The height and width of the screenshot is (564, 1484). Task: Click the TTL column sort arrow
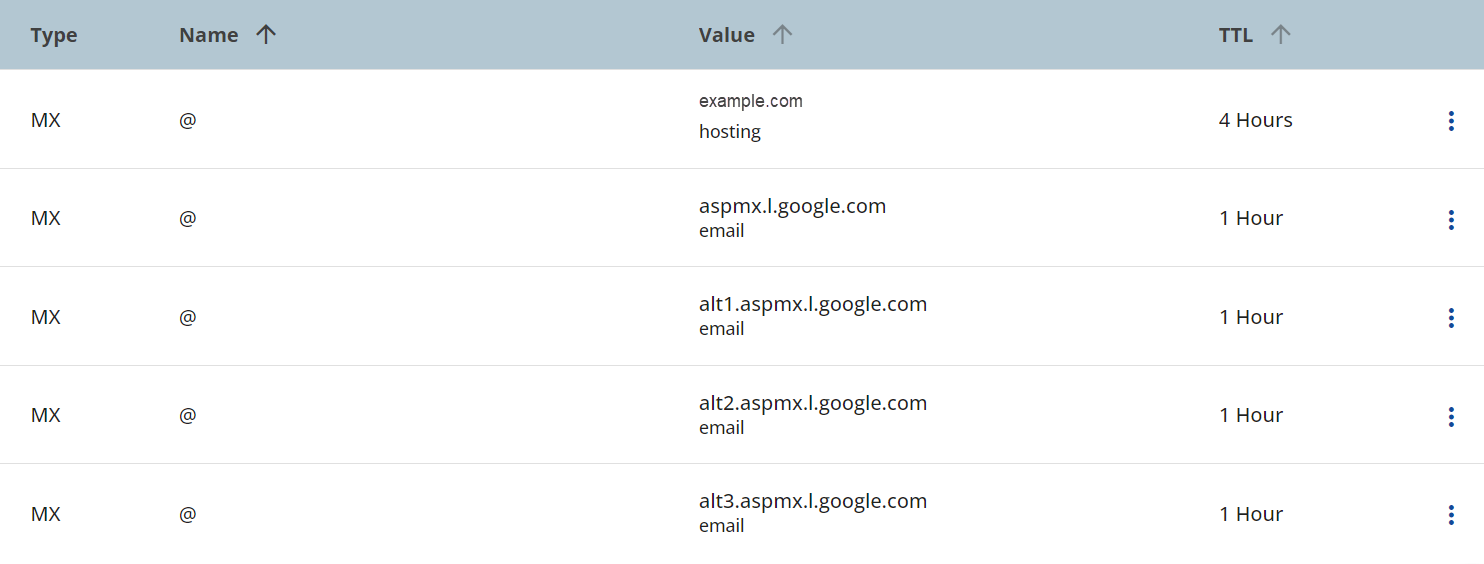pos(1280,35)
